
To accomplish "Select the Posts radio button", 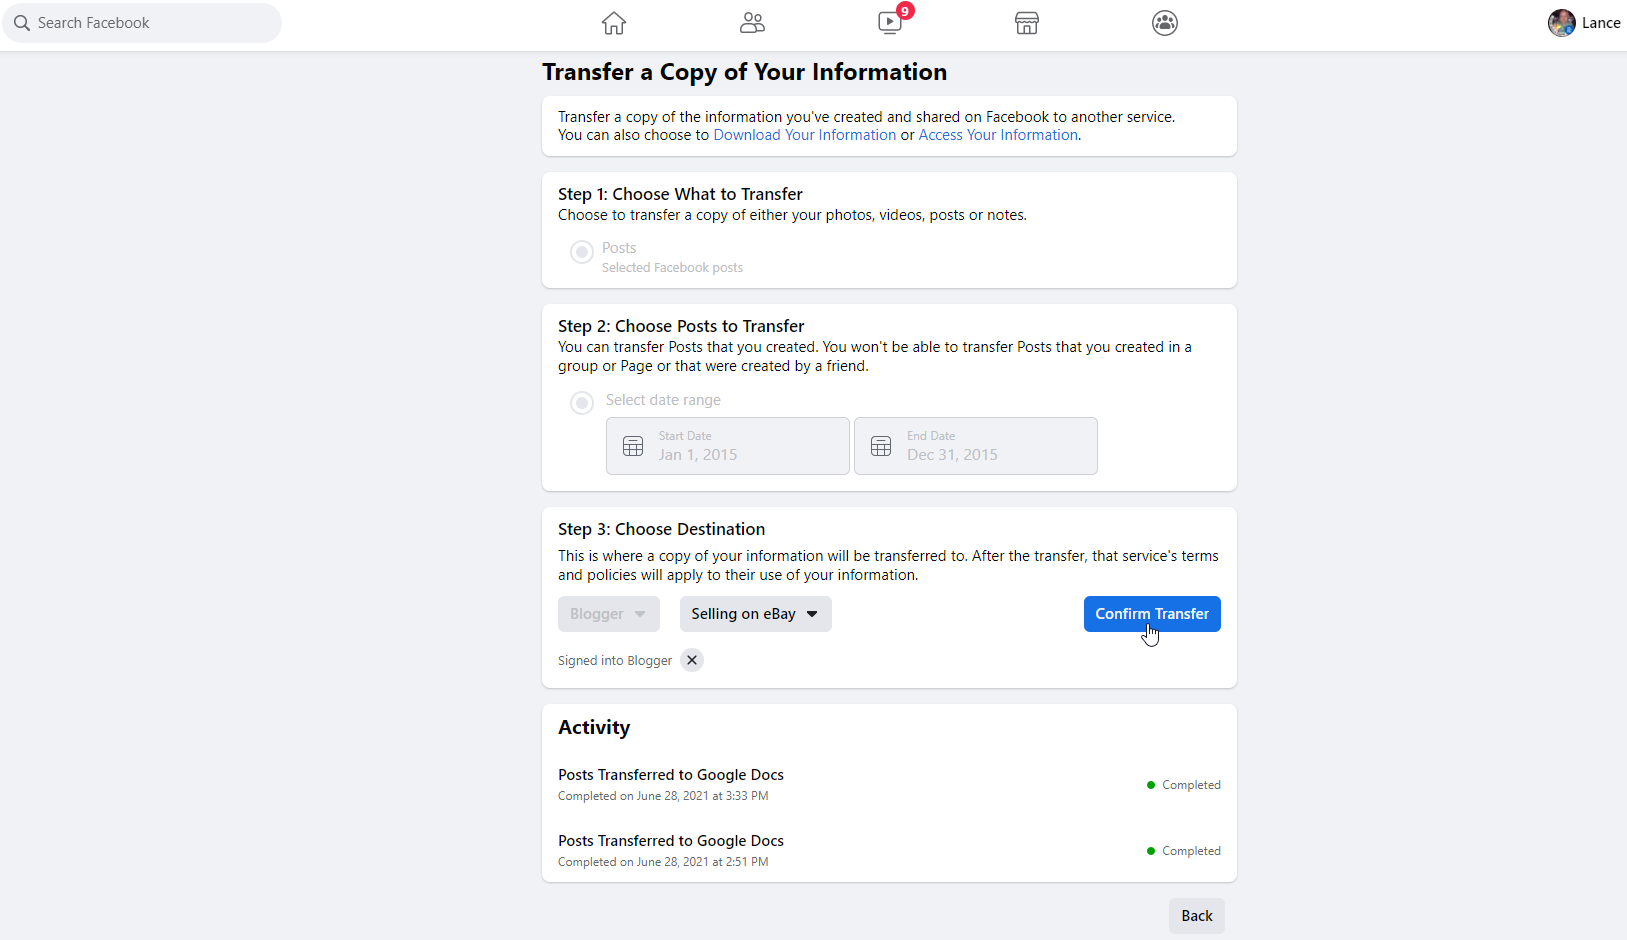I will 582,252.
